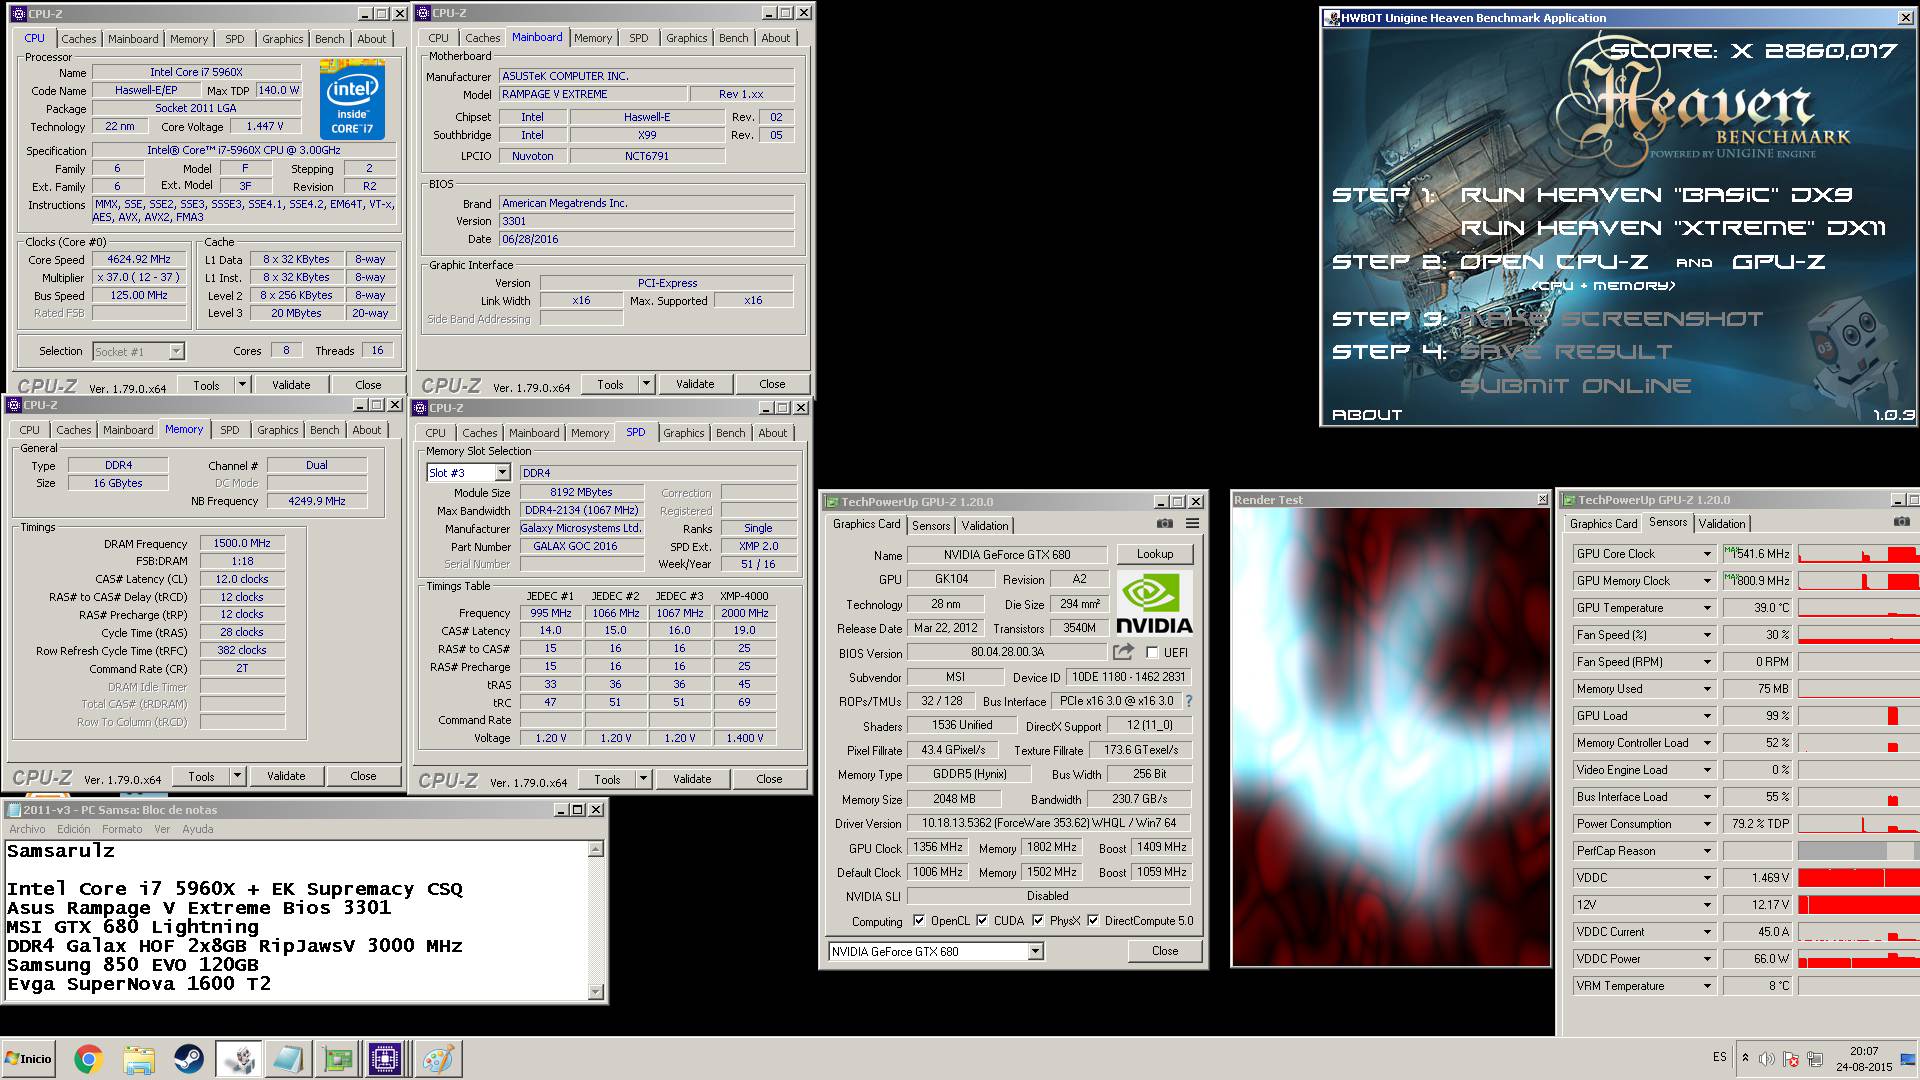Click Run Heaven "Xtreme" DX11
1920x1080 pixels.
[1673, 228]
